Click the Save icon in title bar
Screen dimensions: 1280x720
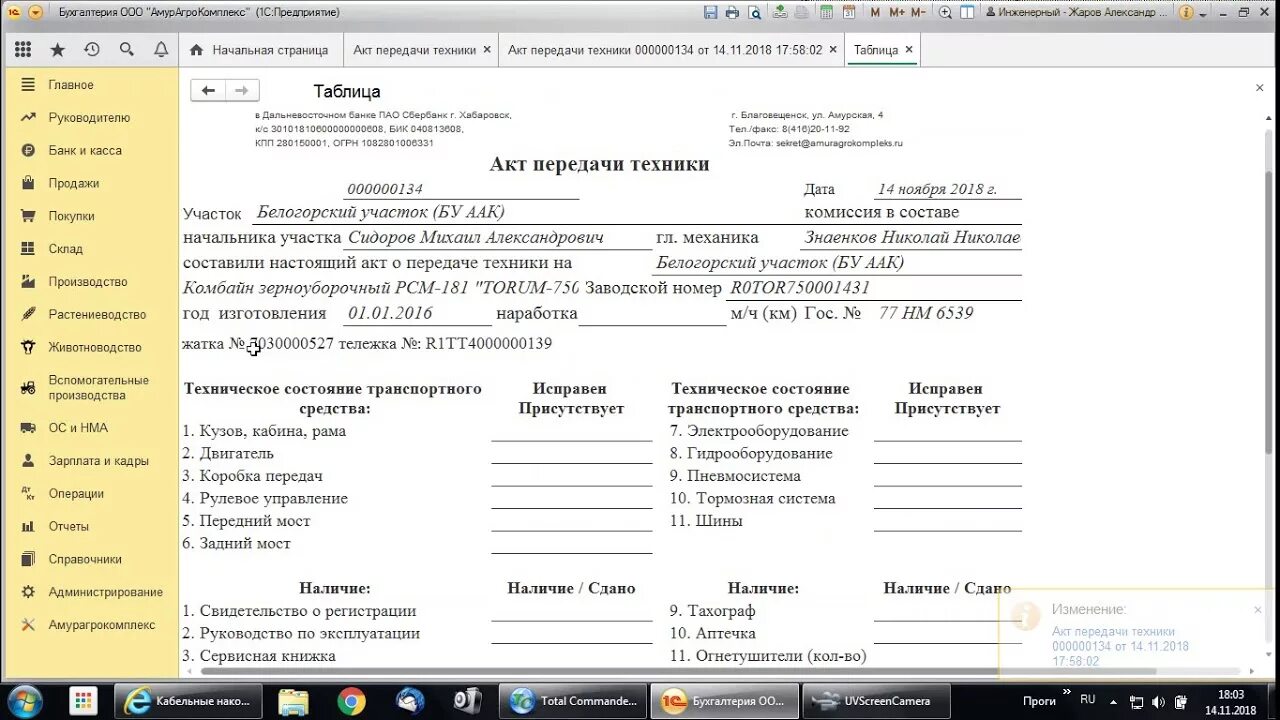pyautogui.click(x=710, y=12)
